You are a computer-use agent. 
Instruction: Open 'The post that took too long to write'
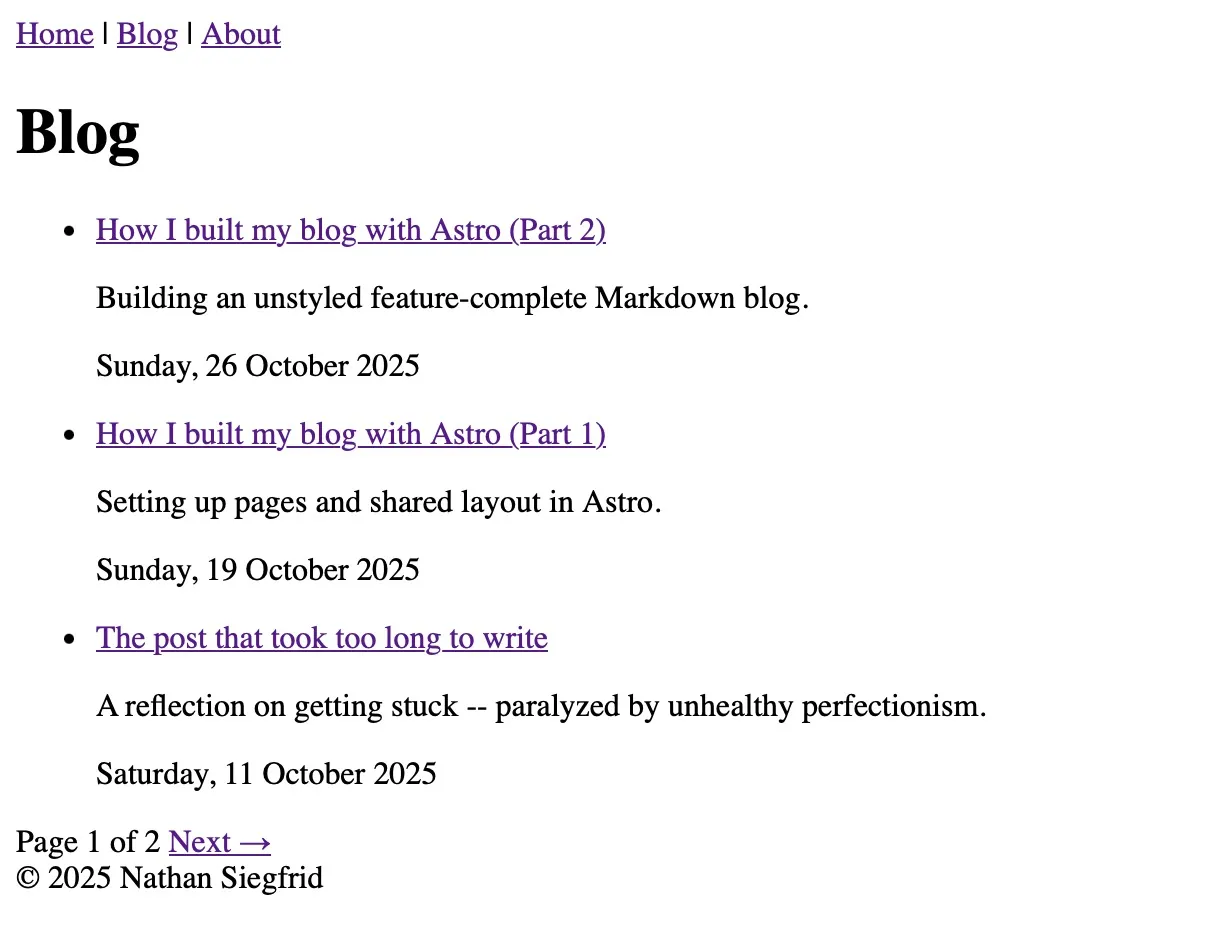[321, 638]
